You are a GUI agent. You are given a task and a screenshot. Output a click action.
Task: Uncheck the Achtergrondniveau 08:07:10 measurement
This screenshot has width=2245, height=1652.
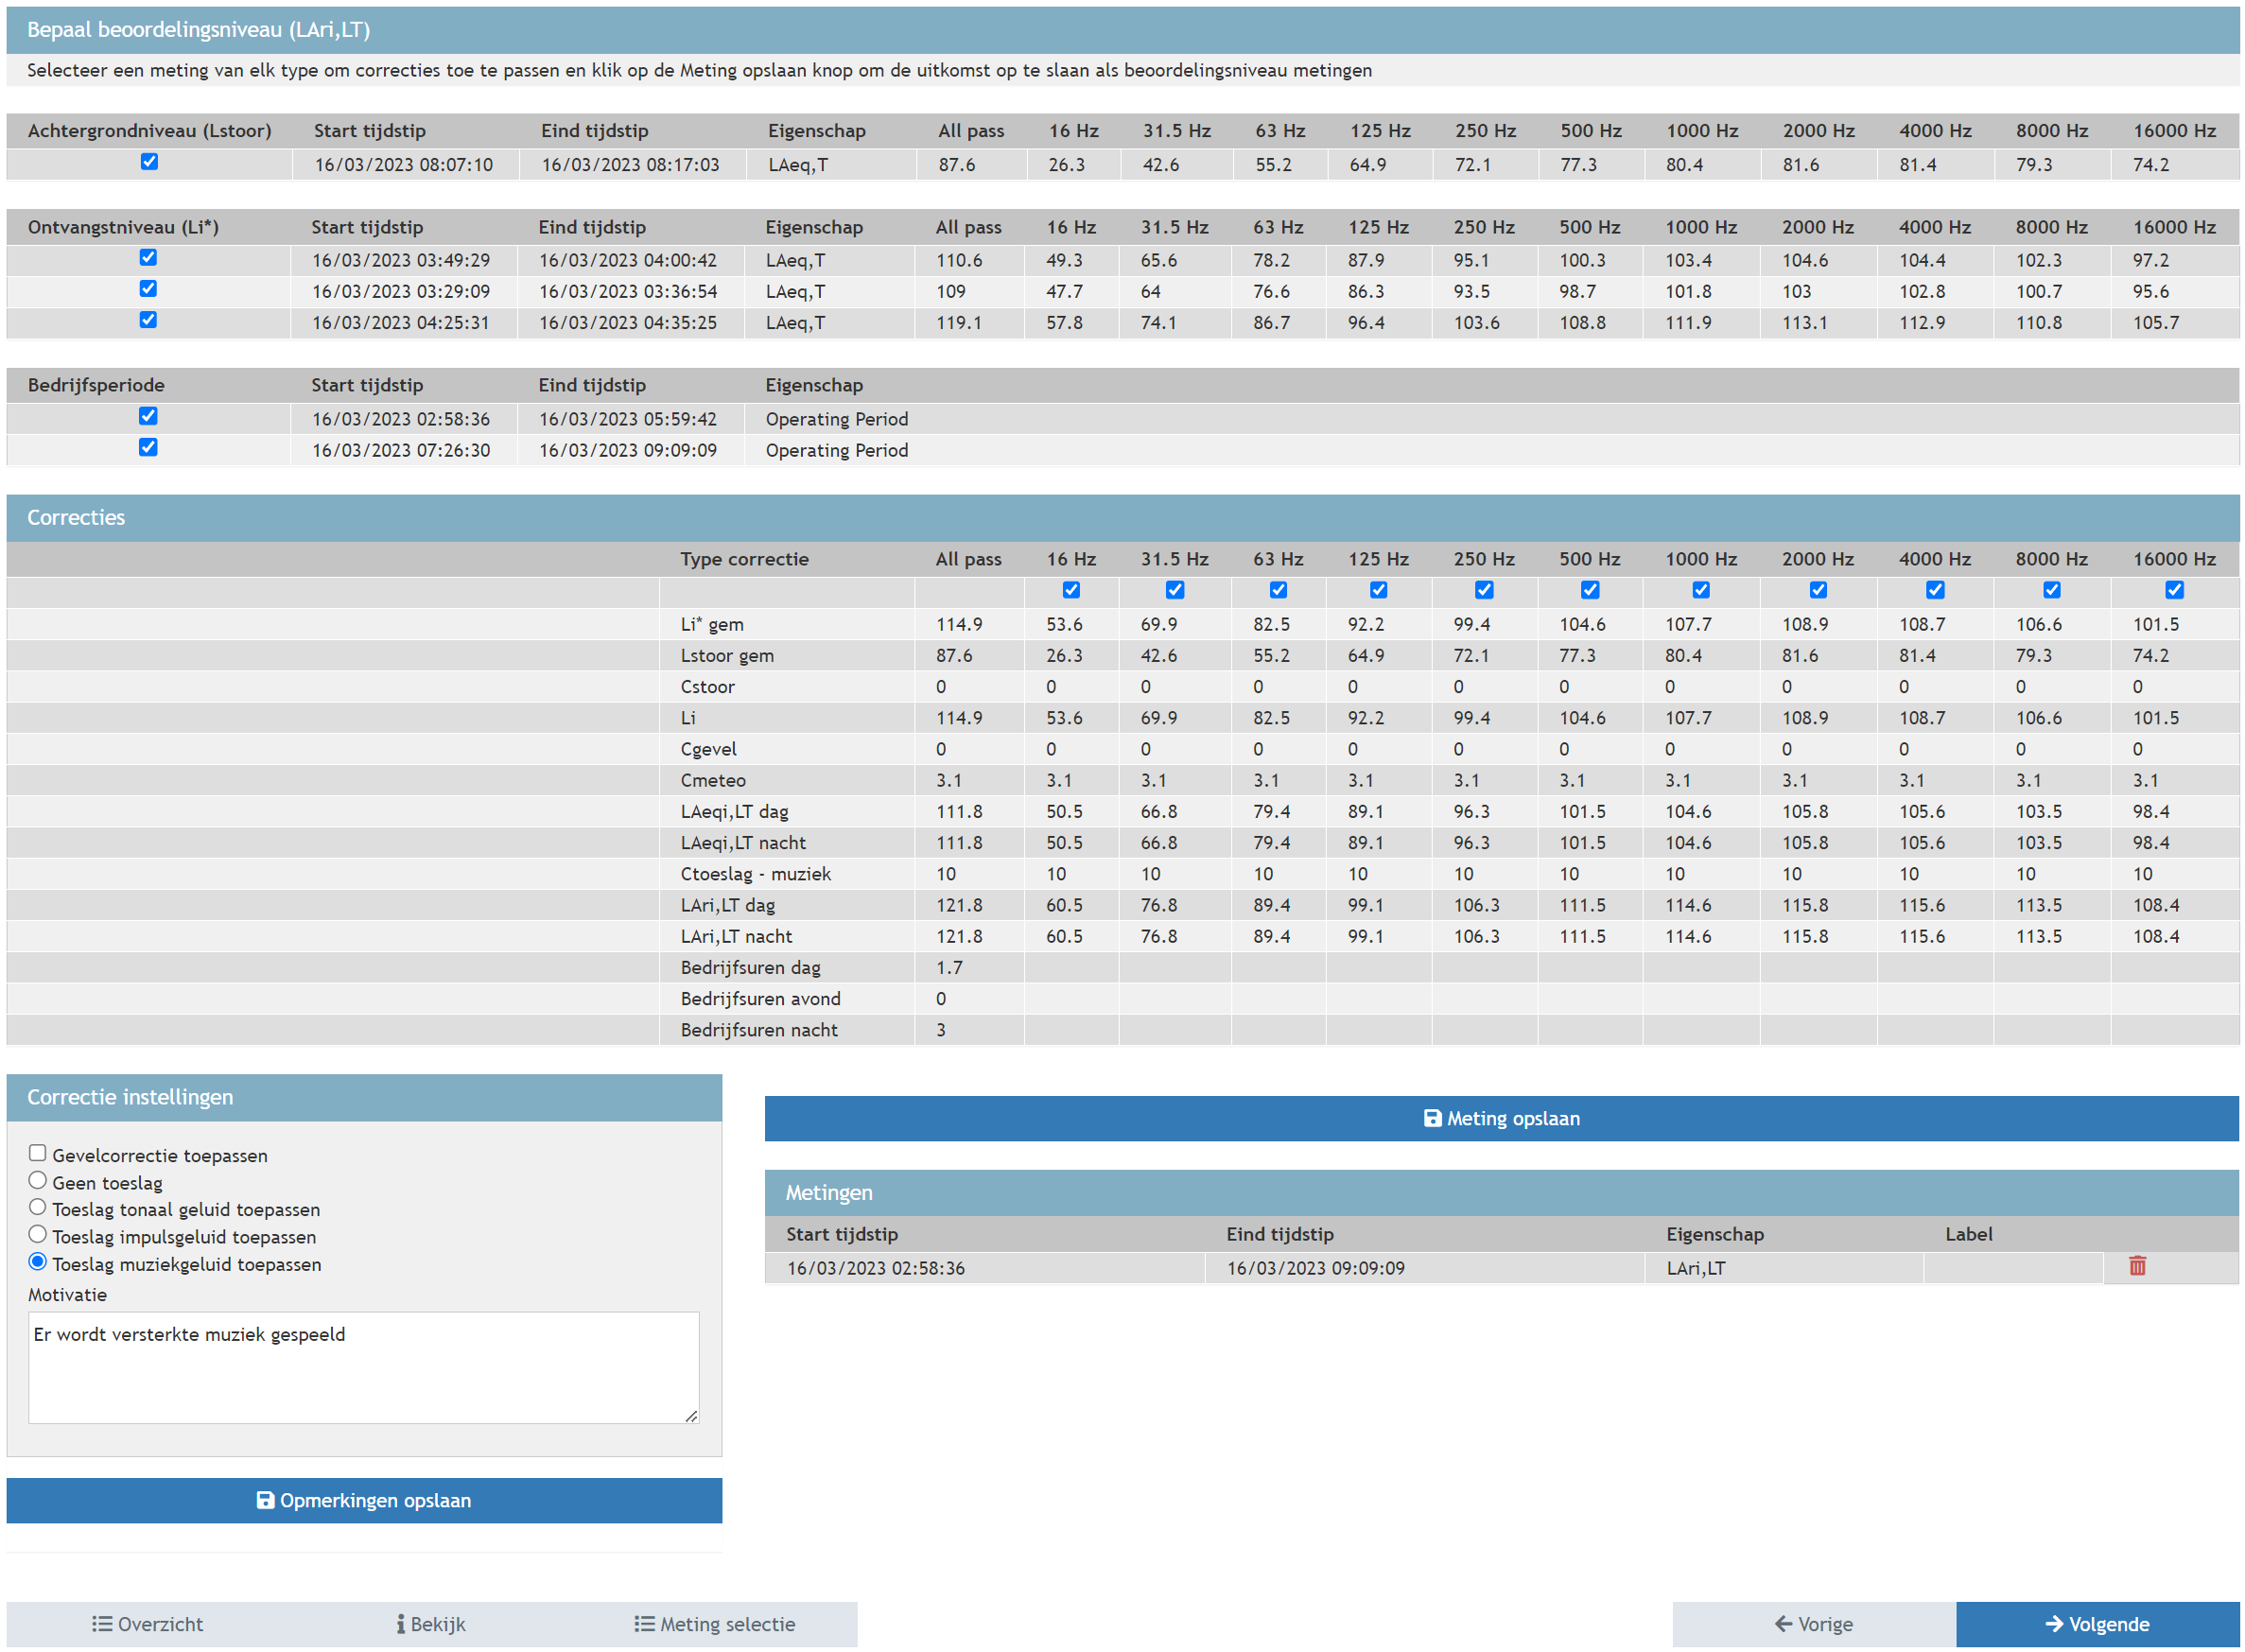(x=149, y=162)
